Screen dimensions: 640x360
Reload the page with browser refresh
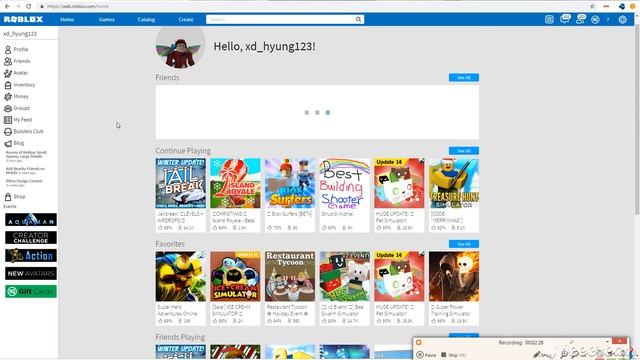point(29,6)
